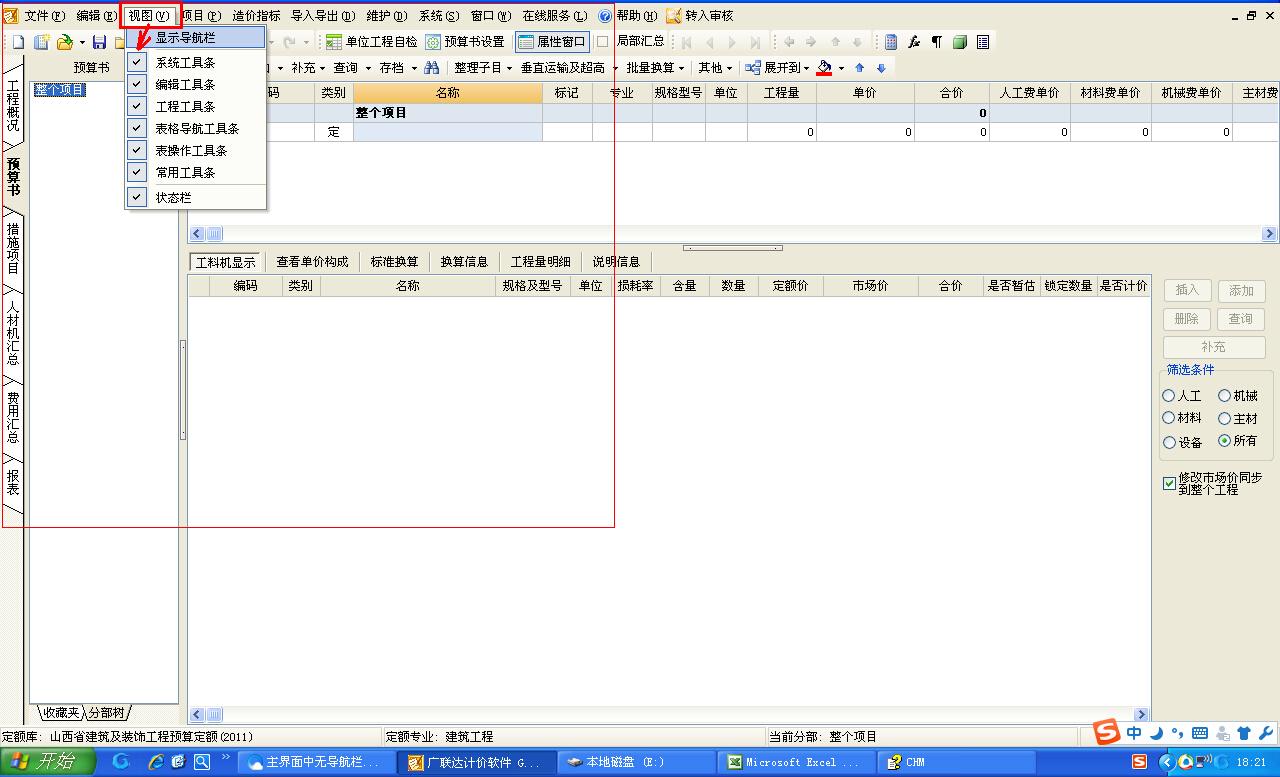Screen dimensions: 1280x777
Task: Open the 造价指标 menu
Action: 256,16
